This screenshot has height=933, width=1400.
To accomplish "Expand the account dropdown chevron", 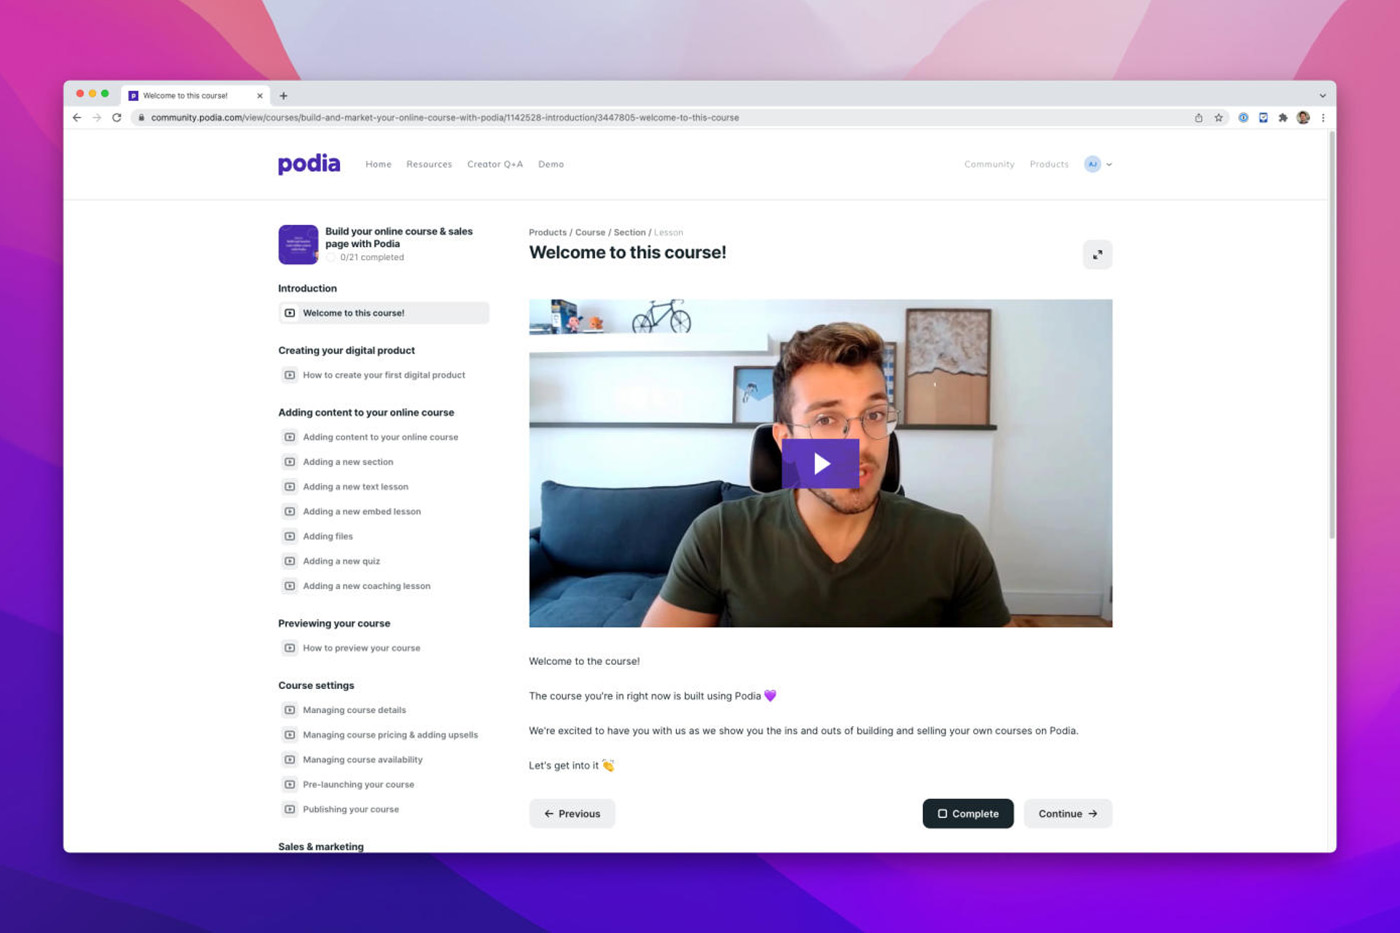I will [1109, 165].
